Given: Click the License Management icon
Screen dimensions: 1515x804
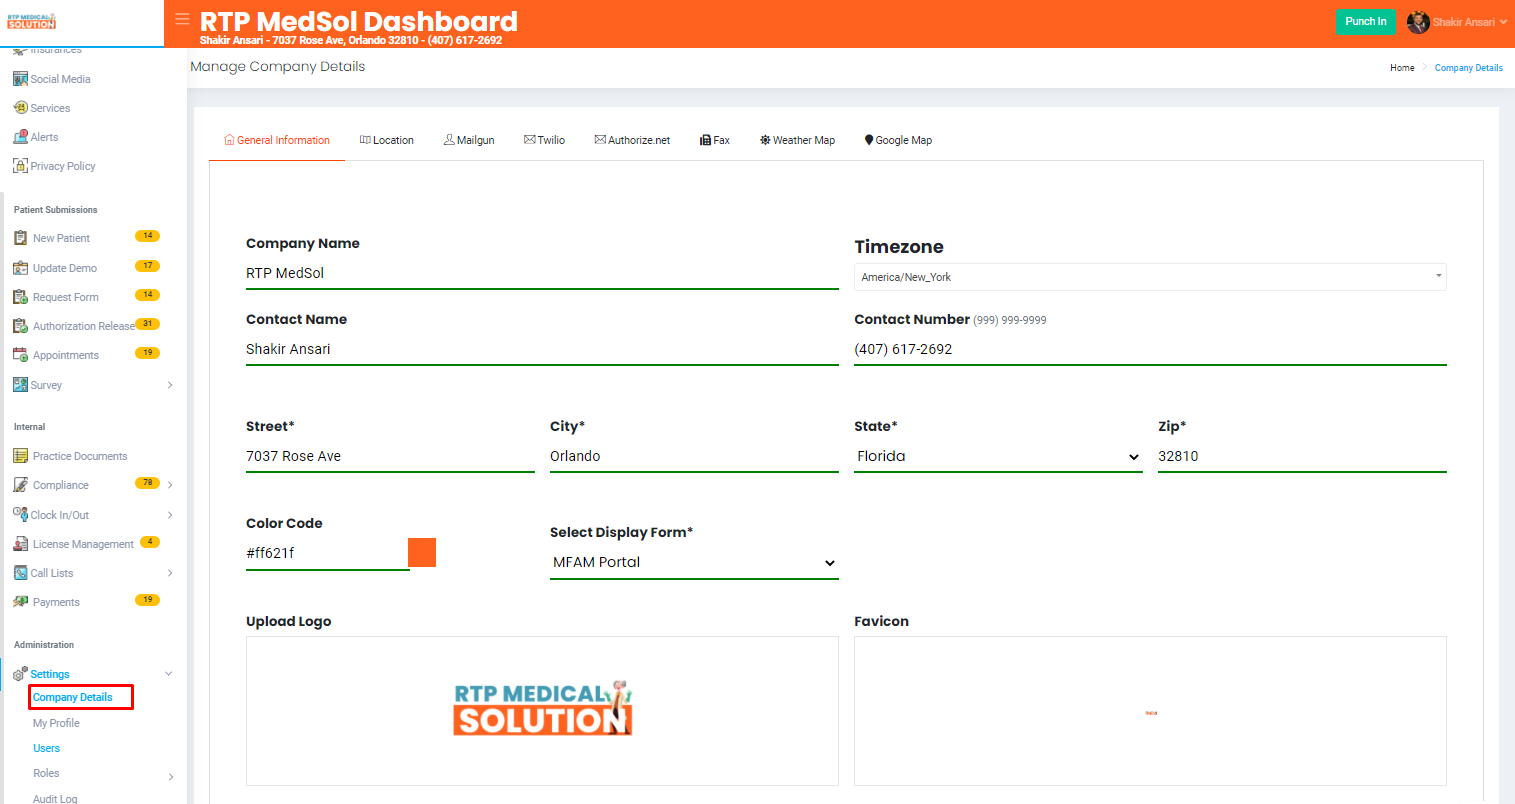Looking at the screenshot, I should click(x=20, y=544).
